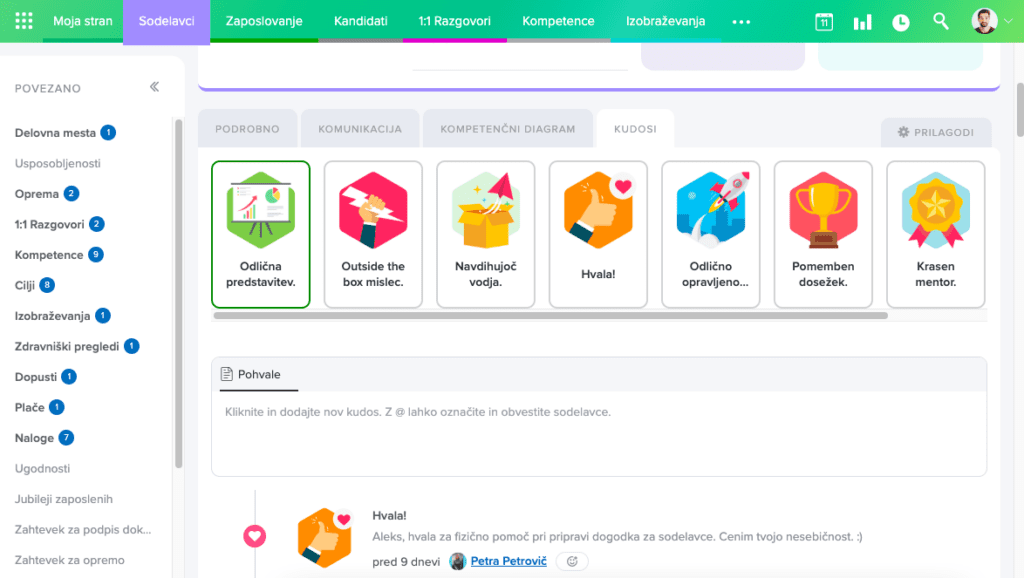Open the calendar icon in top bar

click(x=824, y=22)
